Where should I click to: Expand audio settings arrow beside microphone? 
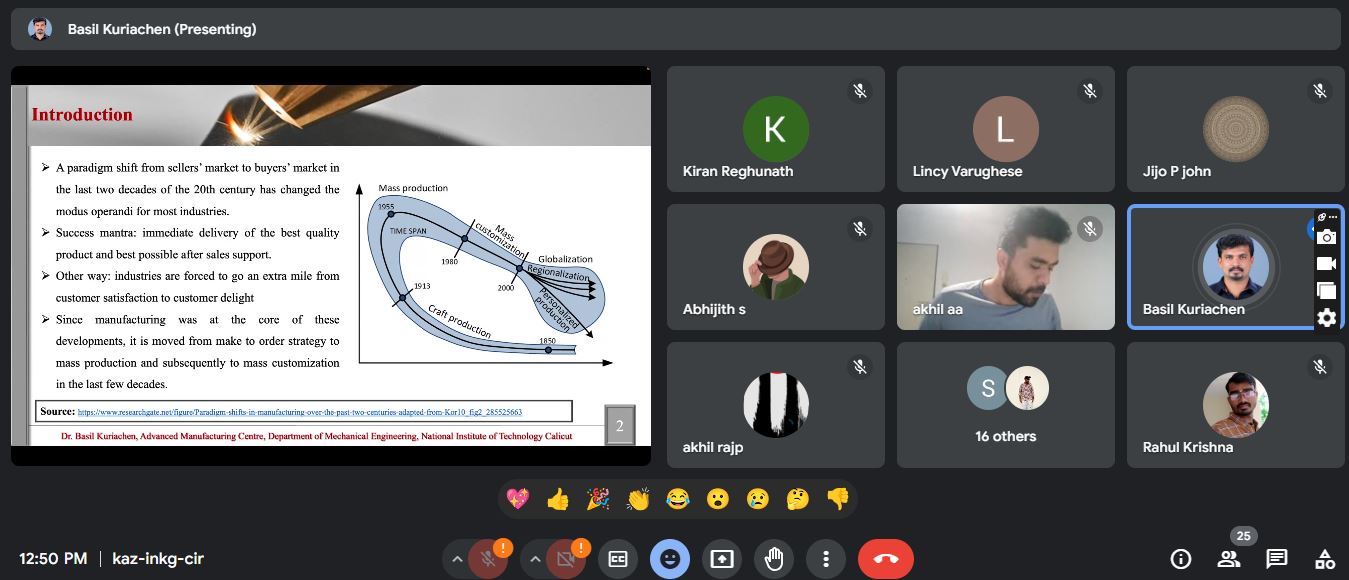click(x=457, y=559)
